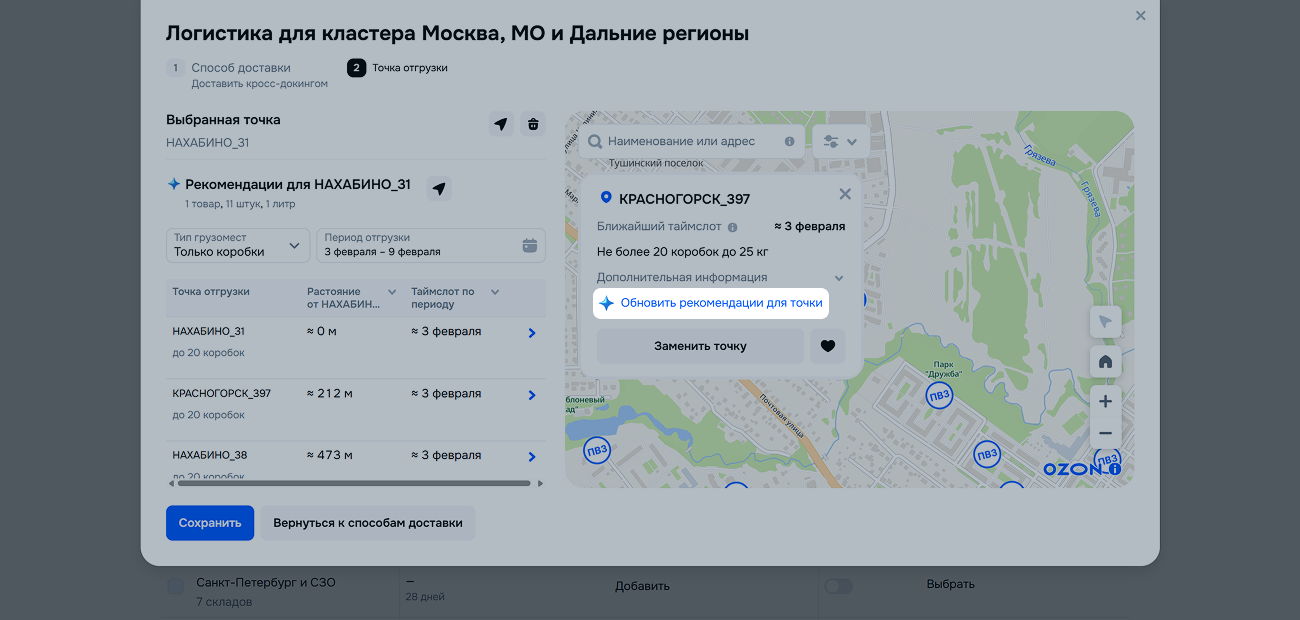Go to step 1 Способ доставки

(x=240, y=68)
